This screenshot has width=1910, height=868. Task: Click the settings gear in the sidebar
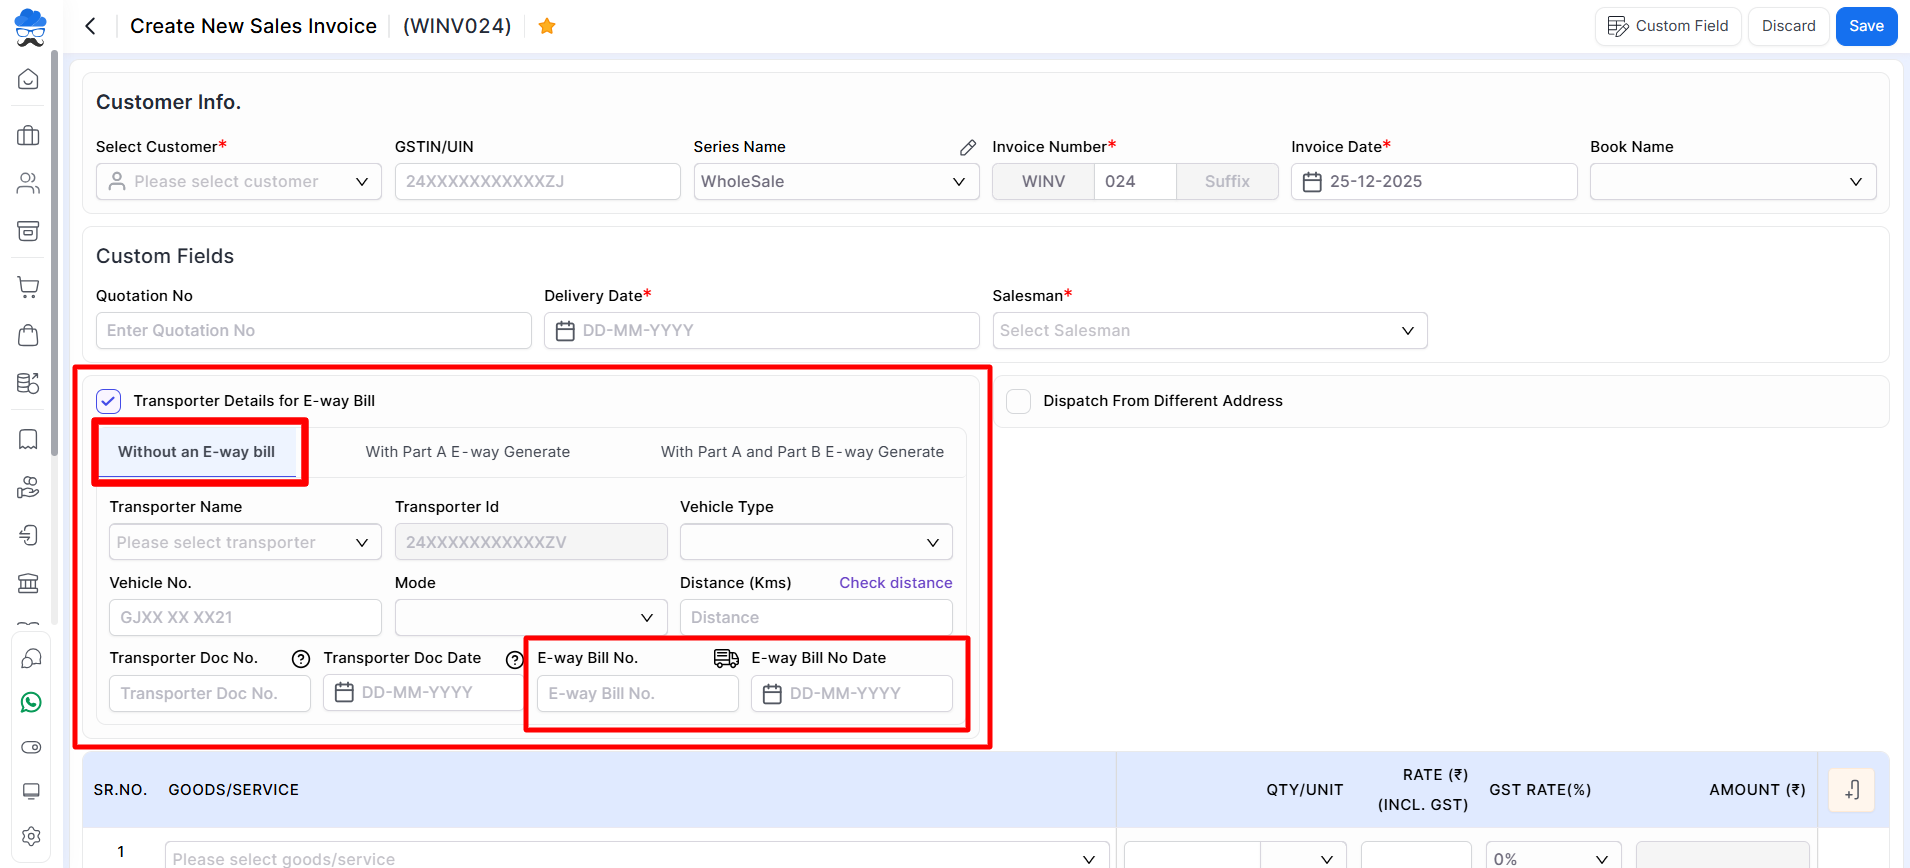[x=30, y=836]
